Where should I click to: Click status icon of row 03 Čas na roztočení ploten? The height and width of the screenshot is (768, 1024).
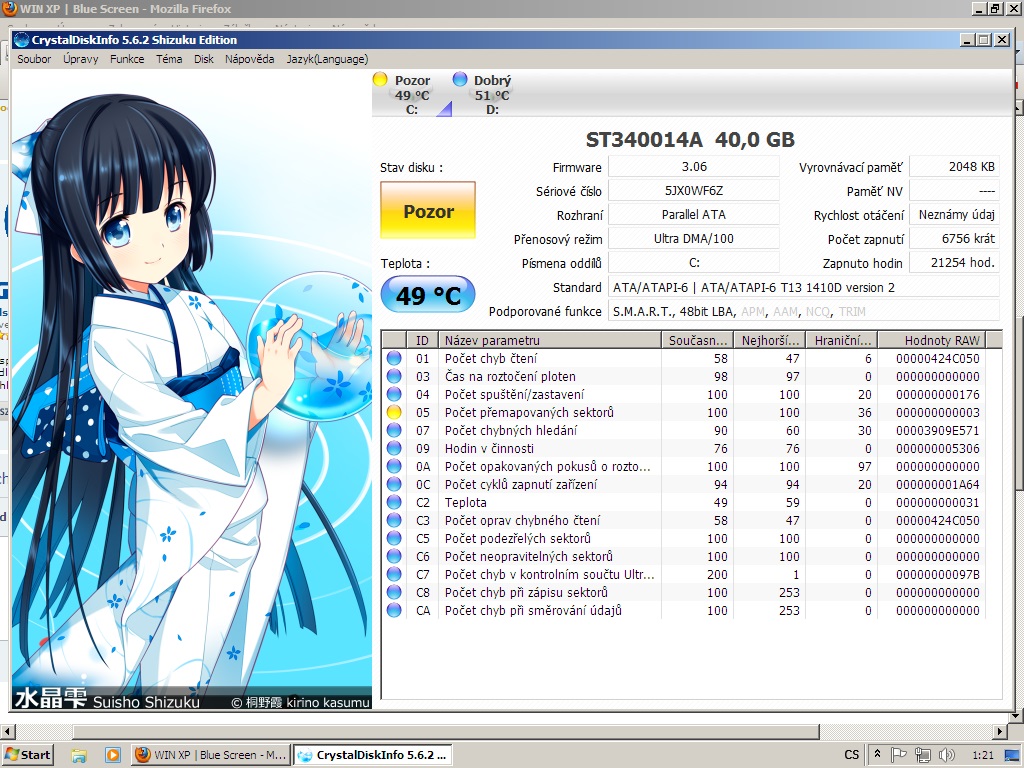394,376
